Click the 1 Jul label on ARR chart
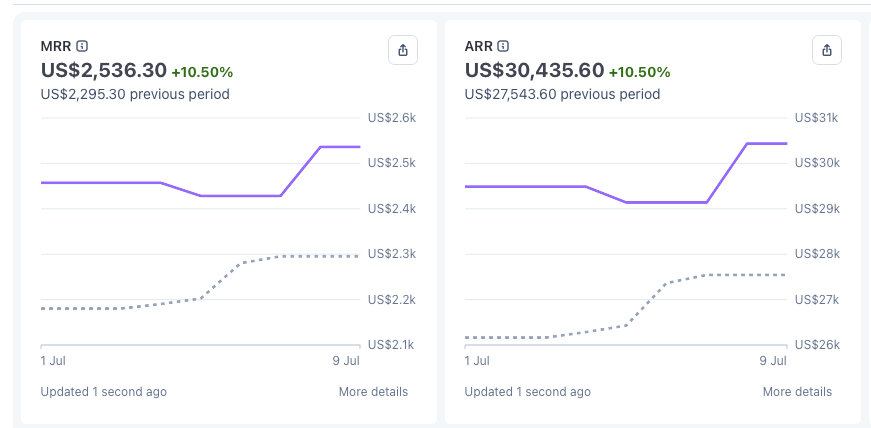The height and width of the screenshot is (428, 871). tap(477, 361)
